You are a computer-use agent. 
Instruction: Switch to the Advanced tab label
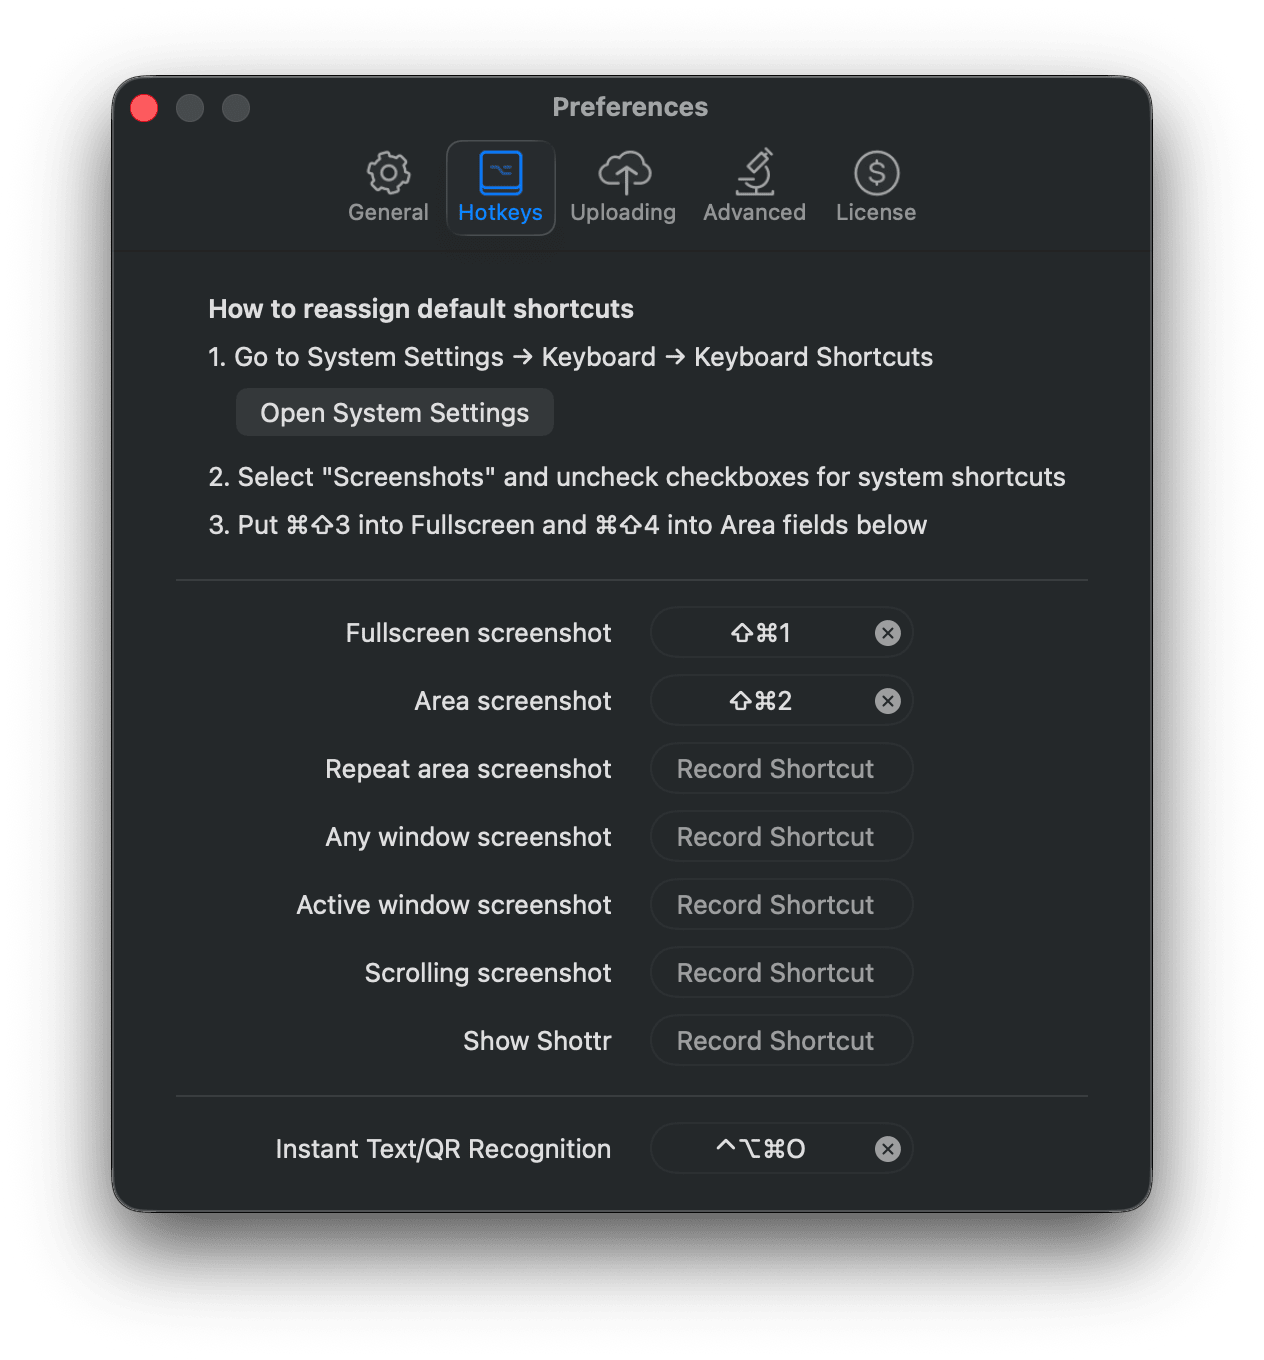[x=754, y=213]
